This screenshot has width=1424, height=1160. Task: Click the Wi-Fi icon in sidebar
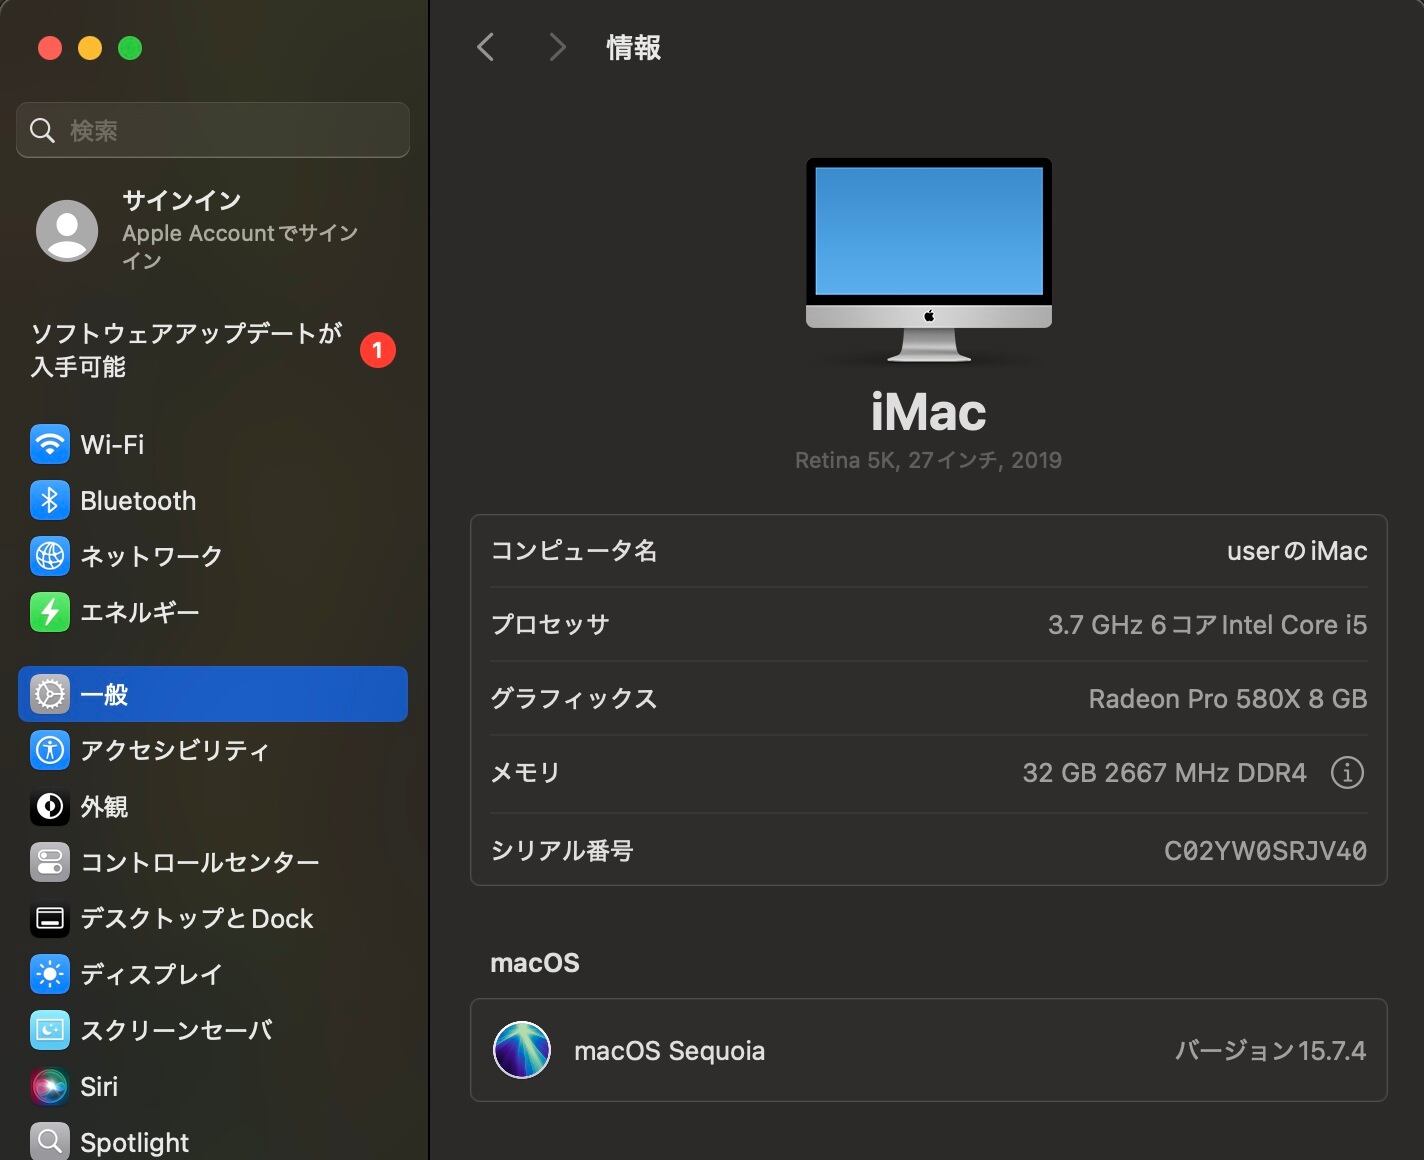tap(50, 445)
